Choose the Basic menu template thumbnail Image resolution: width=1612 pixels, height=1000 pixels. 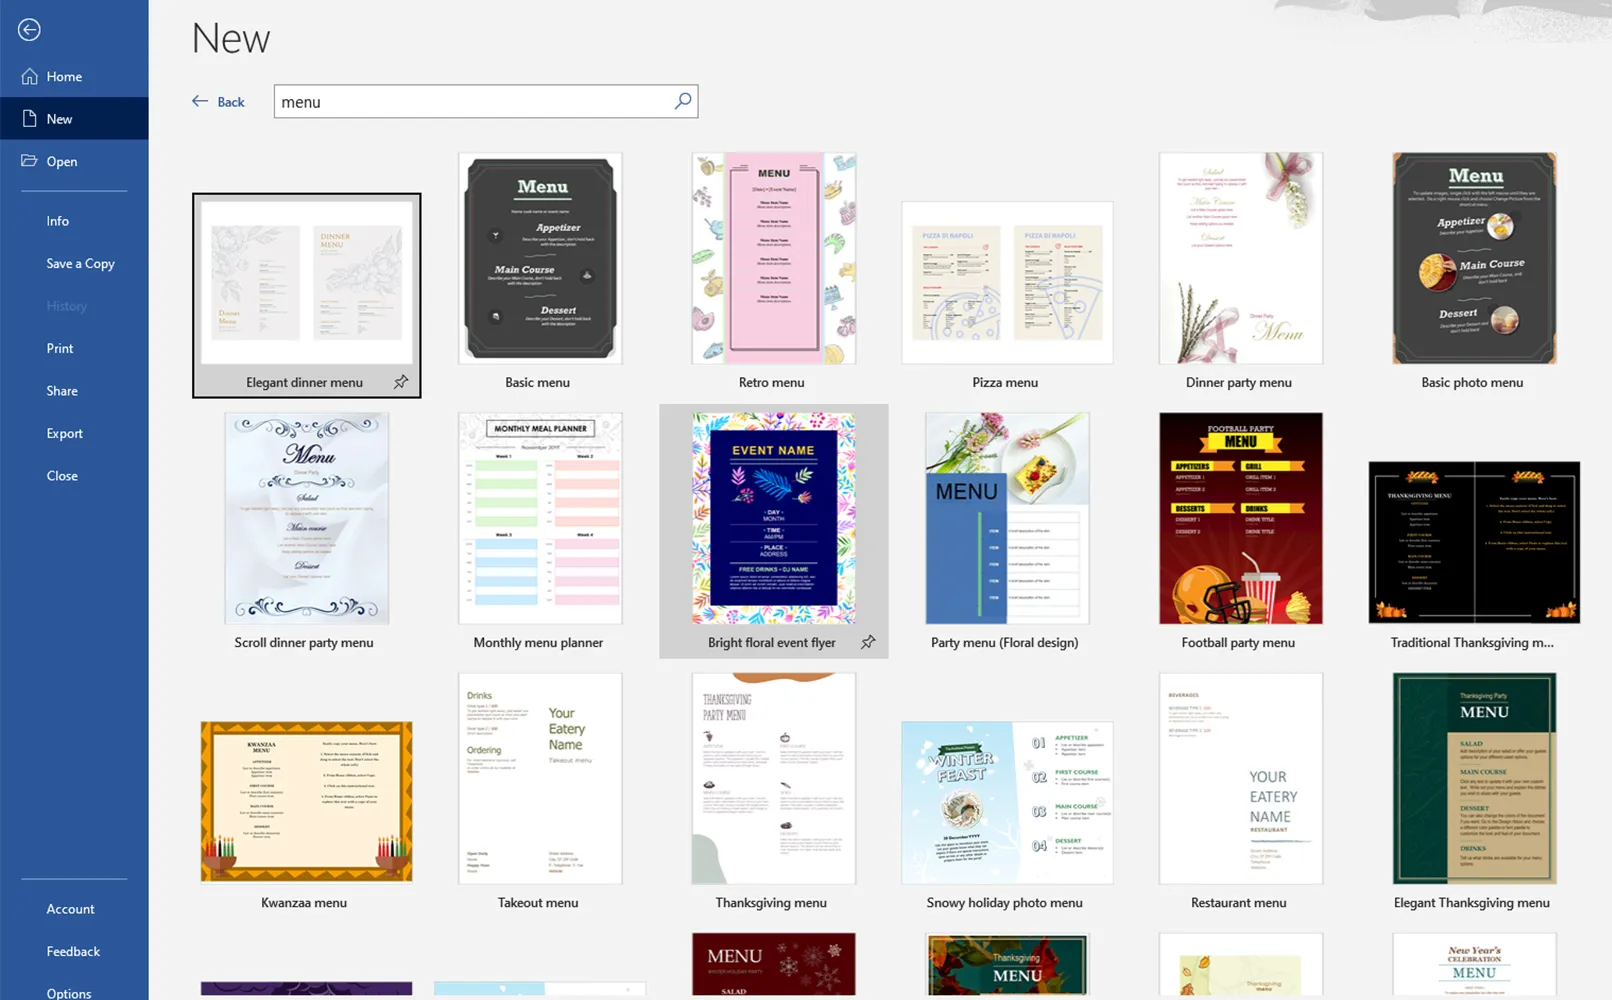(x=540, y=258)
